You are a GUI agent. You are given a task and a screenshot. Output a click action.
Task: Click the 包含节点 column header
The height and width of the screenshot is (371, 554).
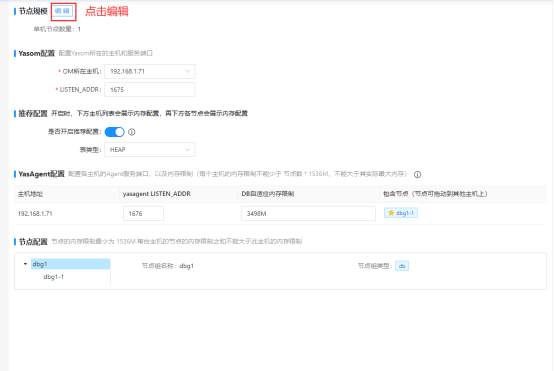coord(435,194)
